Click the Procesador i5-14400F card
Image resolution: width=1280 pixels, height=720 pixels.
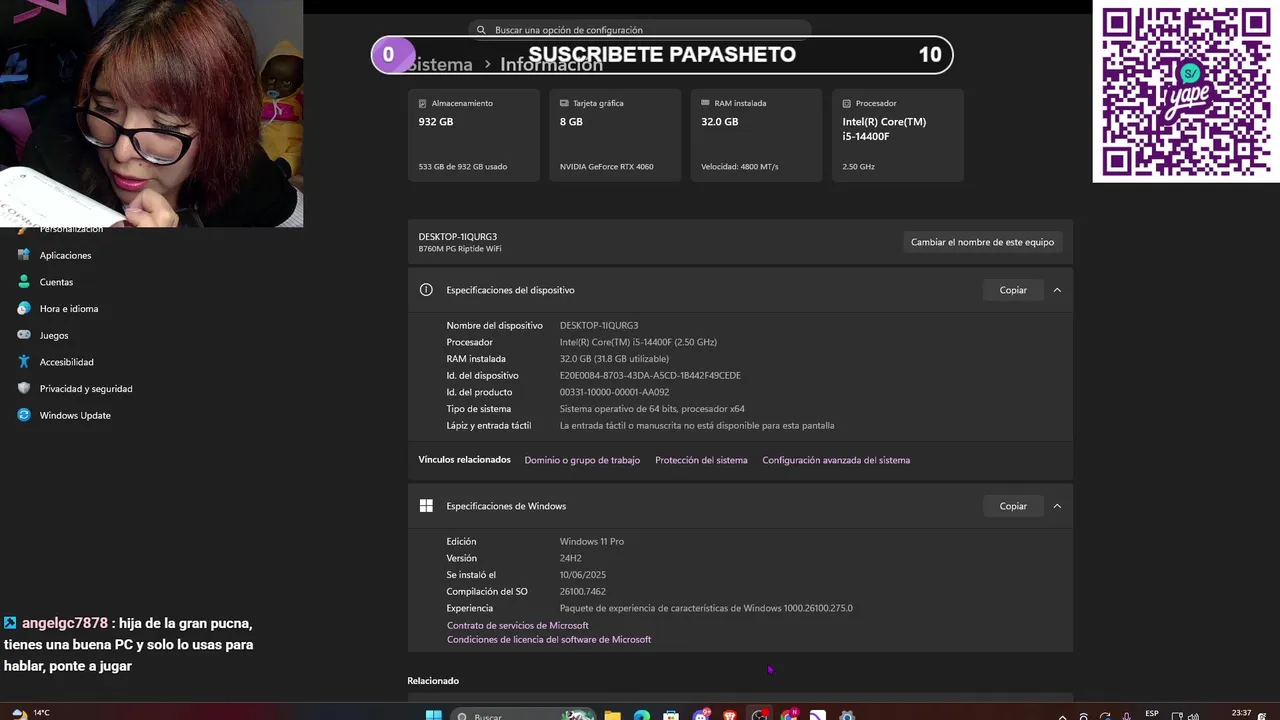point(898,135)
